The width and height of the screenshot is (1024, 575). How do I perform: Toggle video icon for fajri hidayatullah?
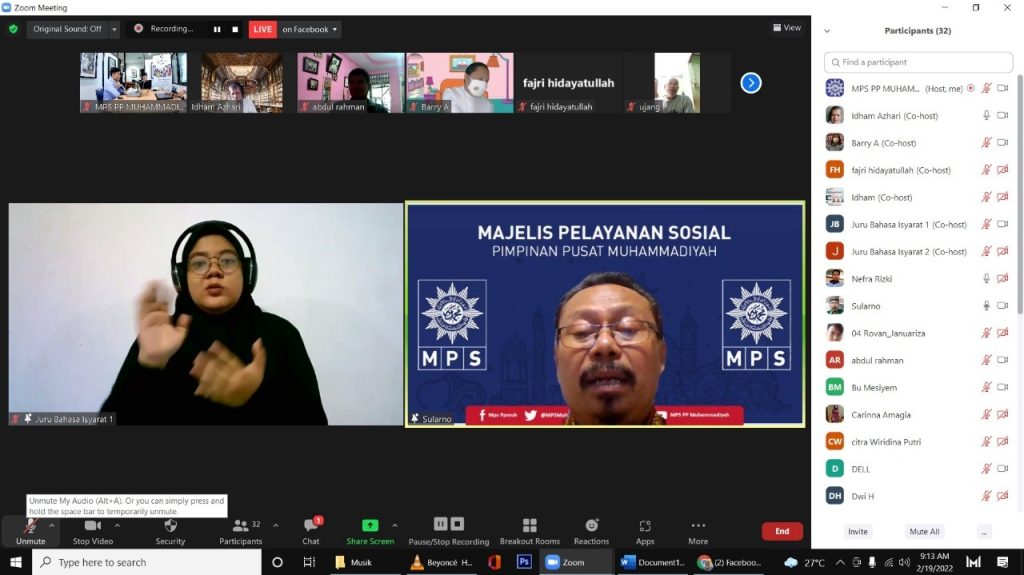tap(1002, 170)
